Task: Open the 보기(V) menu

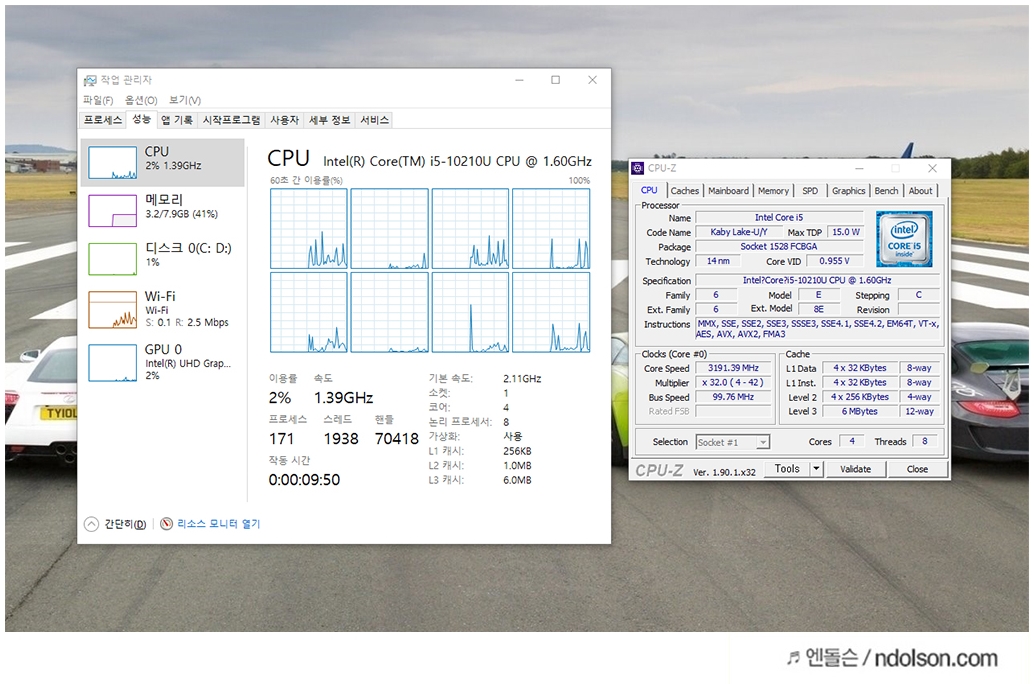Action: (x=185, y=100)
